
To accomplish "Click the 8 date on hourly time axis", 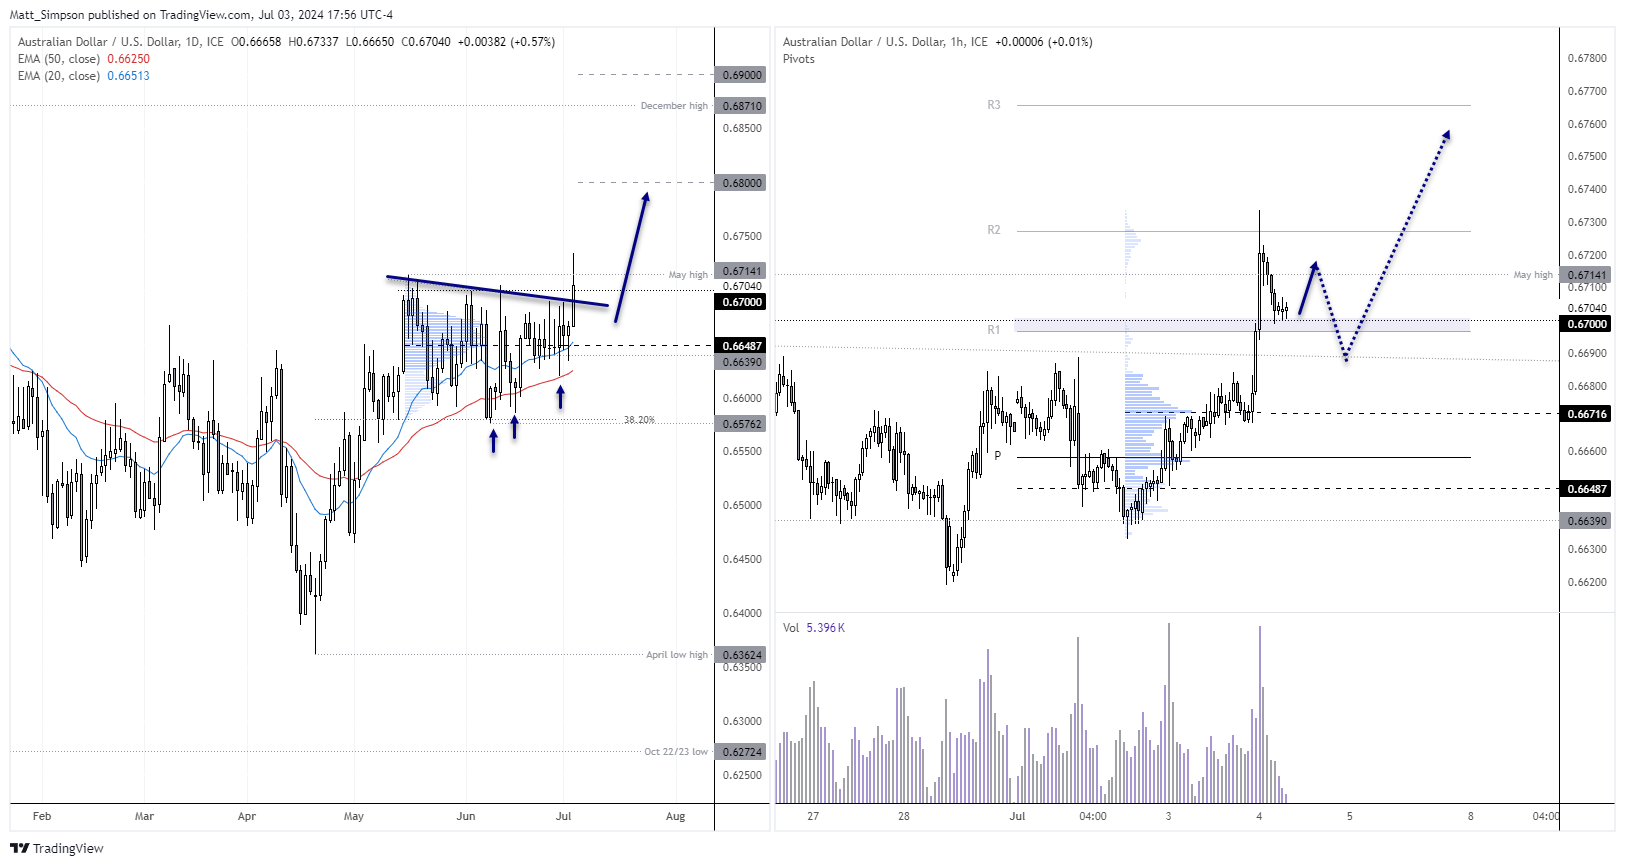I will [1471, 816].
